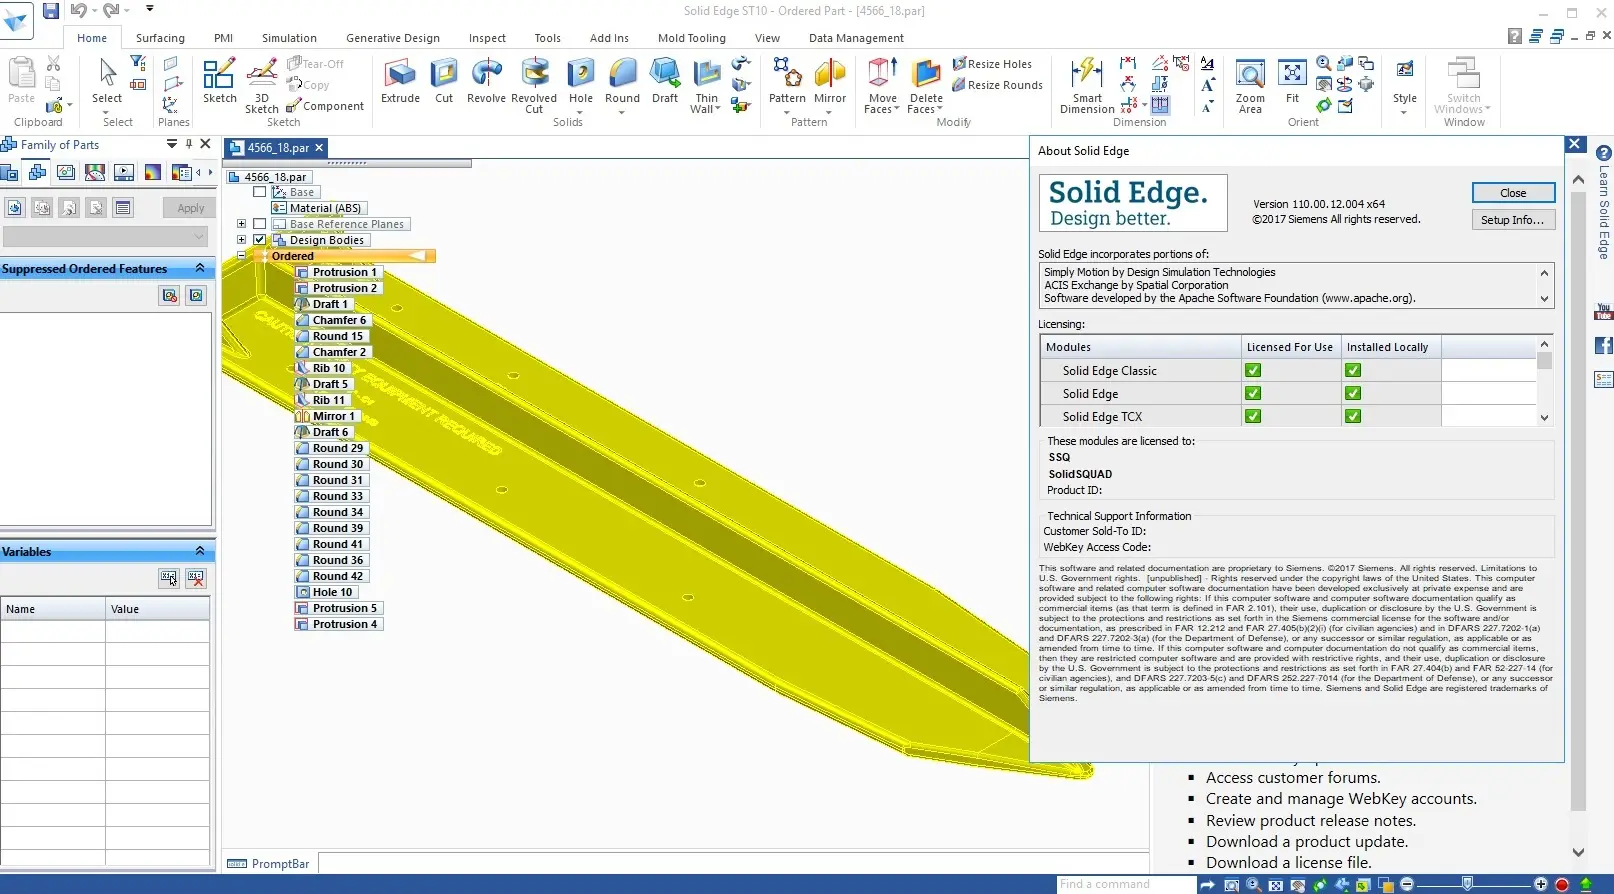Select Hole 10 feature

pos(324,592)
